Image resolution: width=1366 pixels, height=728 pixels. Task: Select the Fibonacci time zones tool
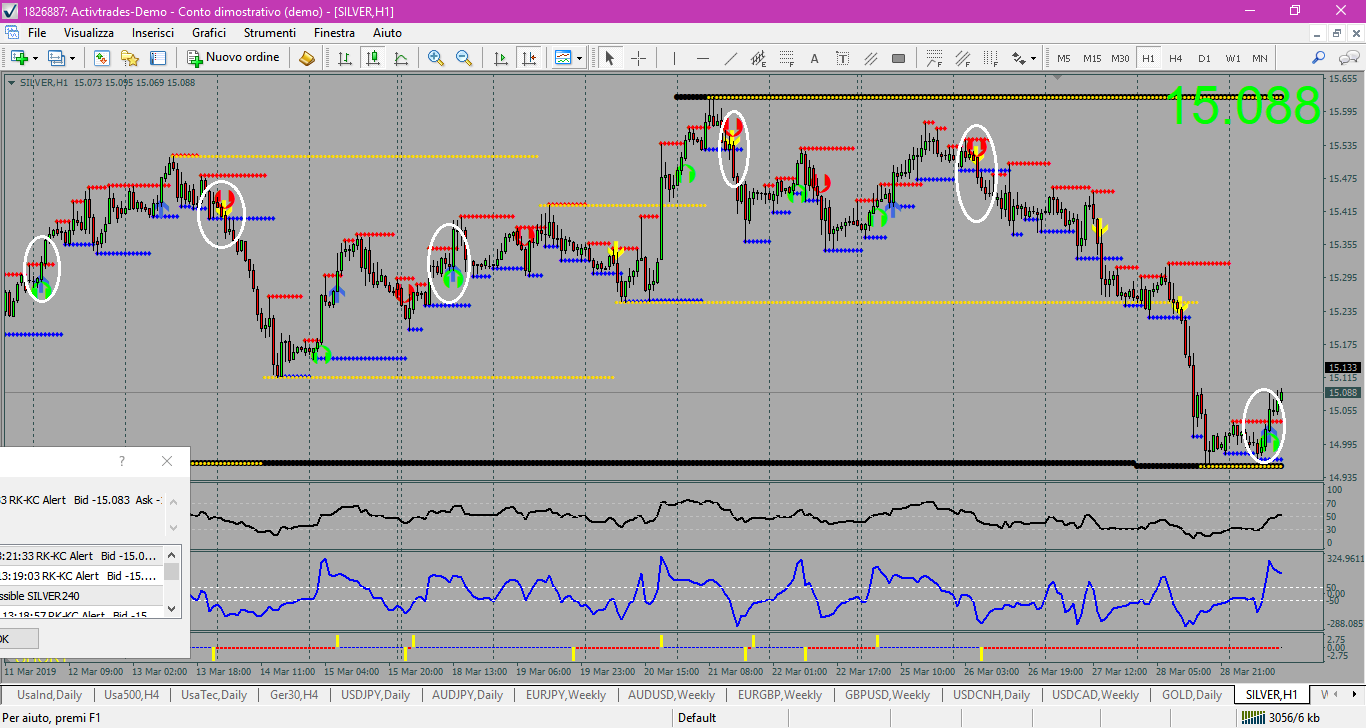coord(990,58)
